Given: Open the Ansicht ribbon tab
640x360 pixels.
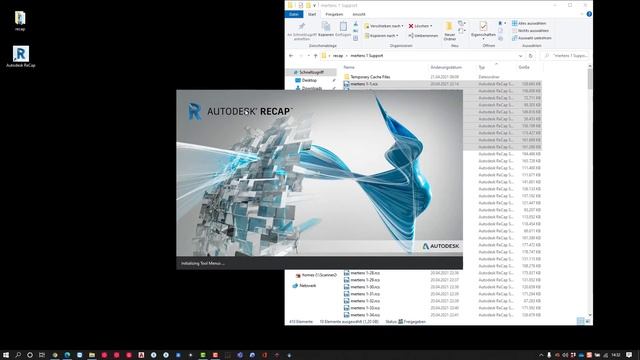Looking at the screenshot, I should tap(359, 14).
